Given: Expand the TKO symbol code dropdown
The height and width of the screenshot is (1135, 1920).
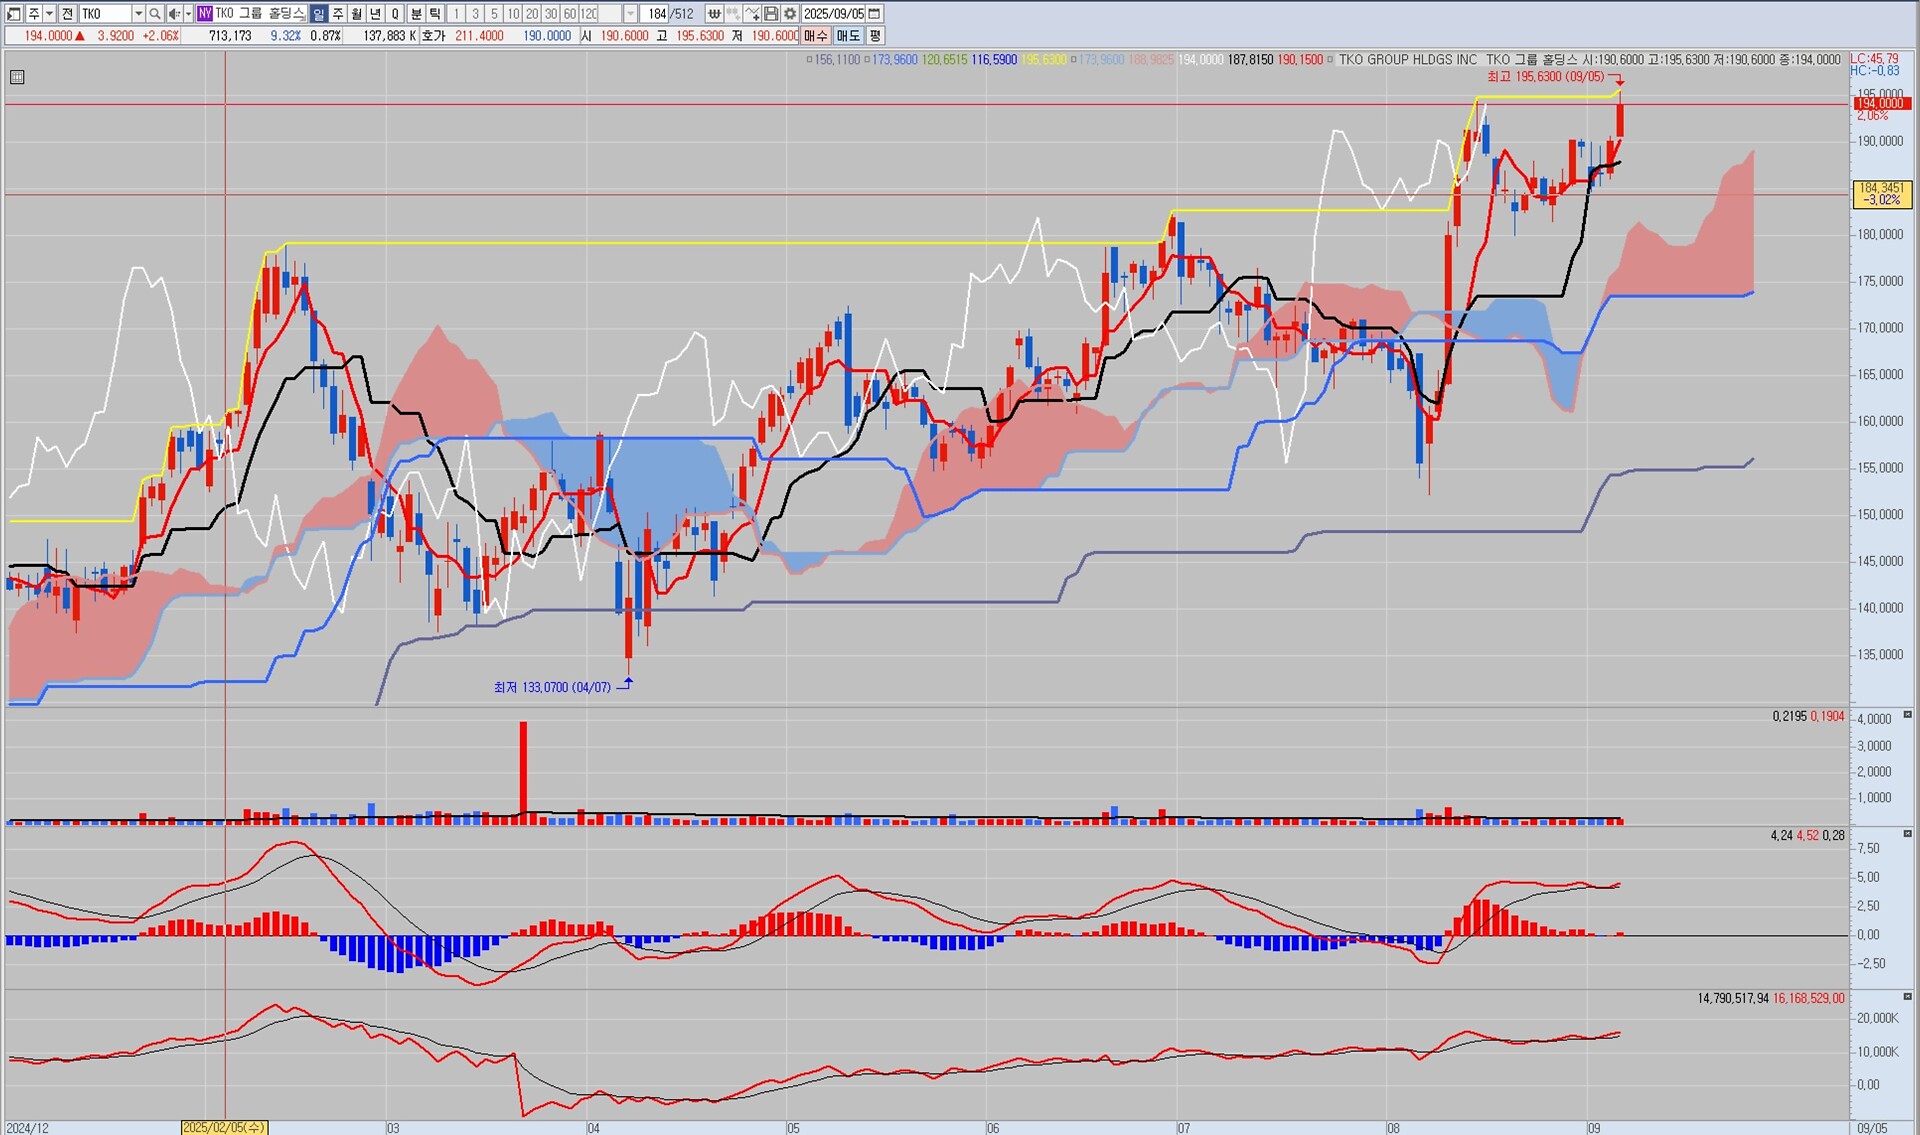Looking at the screenshot, I should [x=138, y=14].
